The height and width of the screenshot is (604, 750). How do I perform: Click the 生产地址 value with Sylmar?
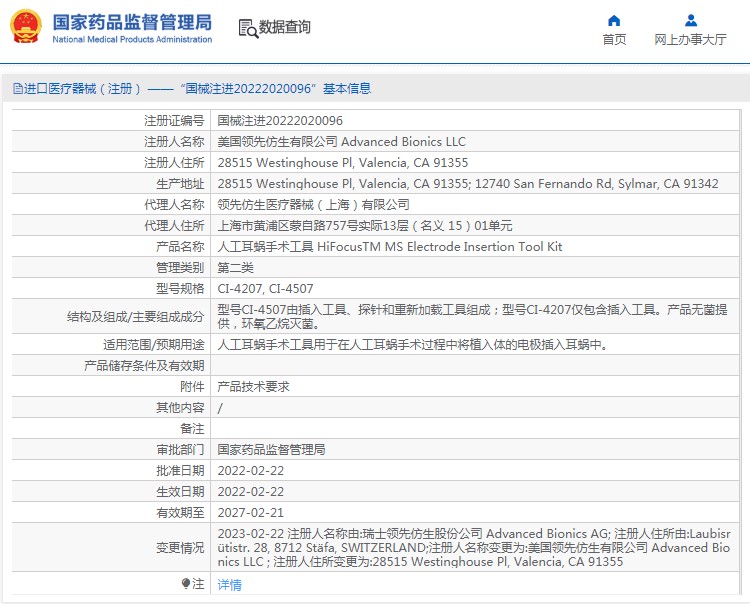coord(468,184)
